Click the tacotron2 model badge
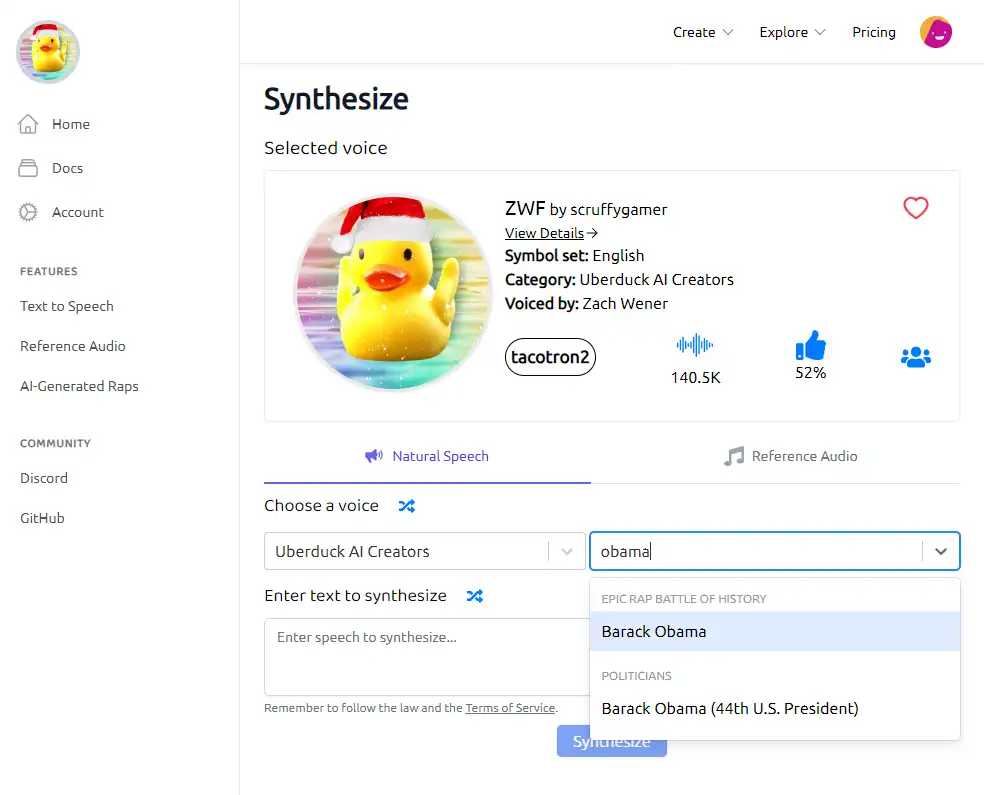 point(550,357)
